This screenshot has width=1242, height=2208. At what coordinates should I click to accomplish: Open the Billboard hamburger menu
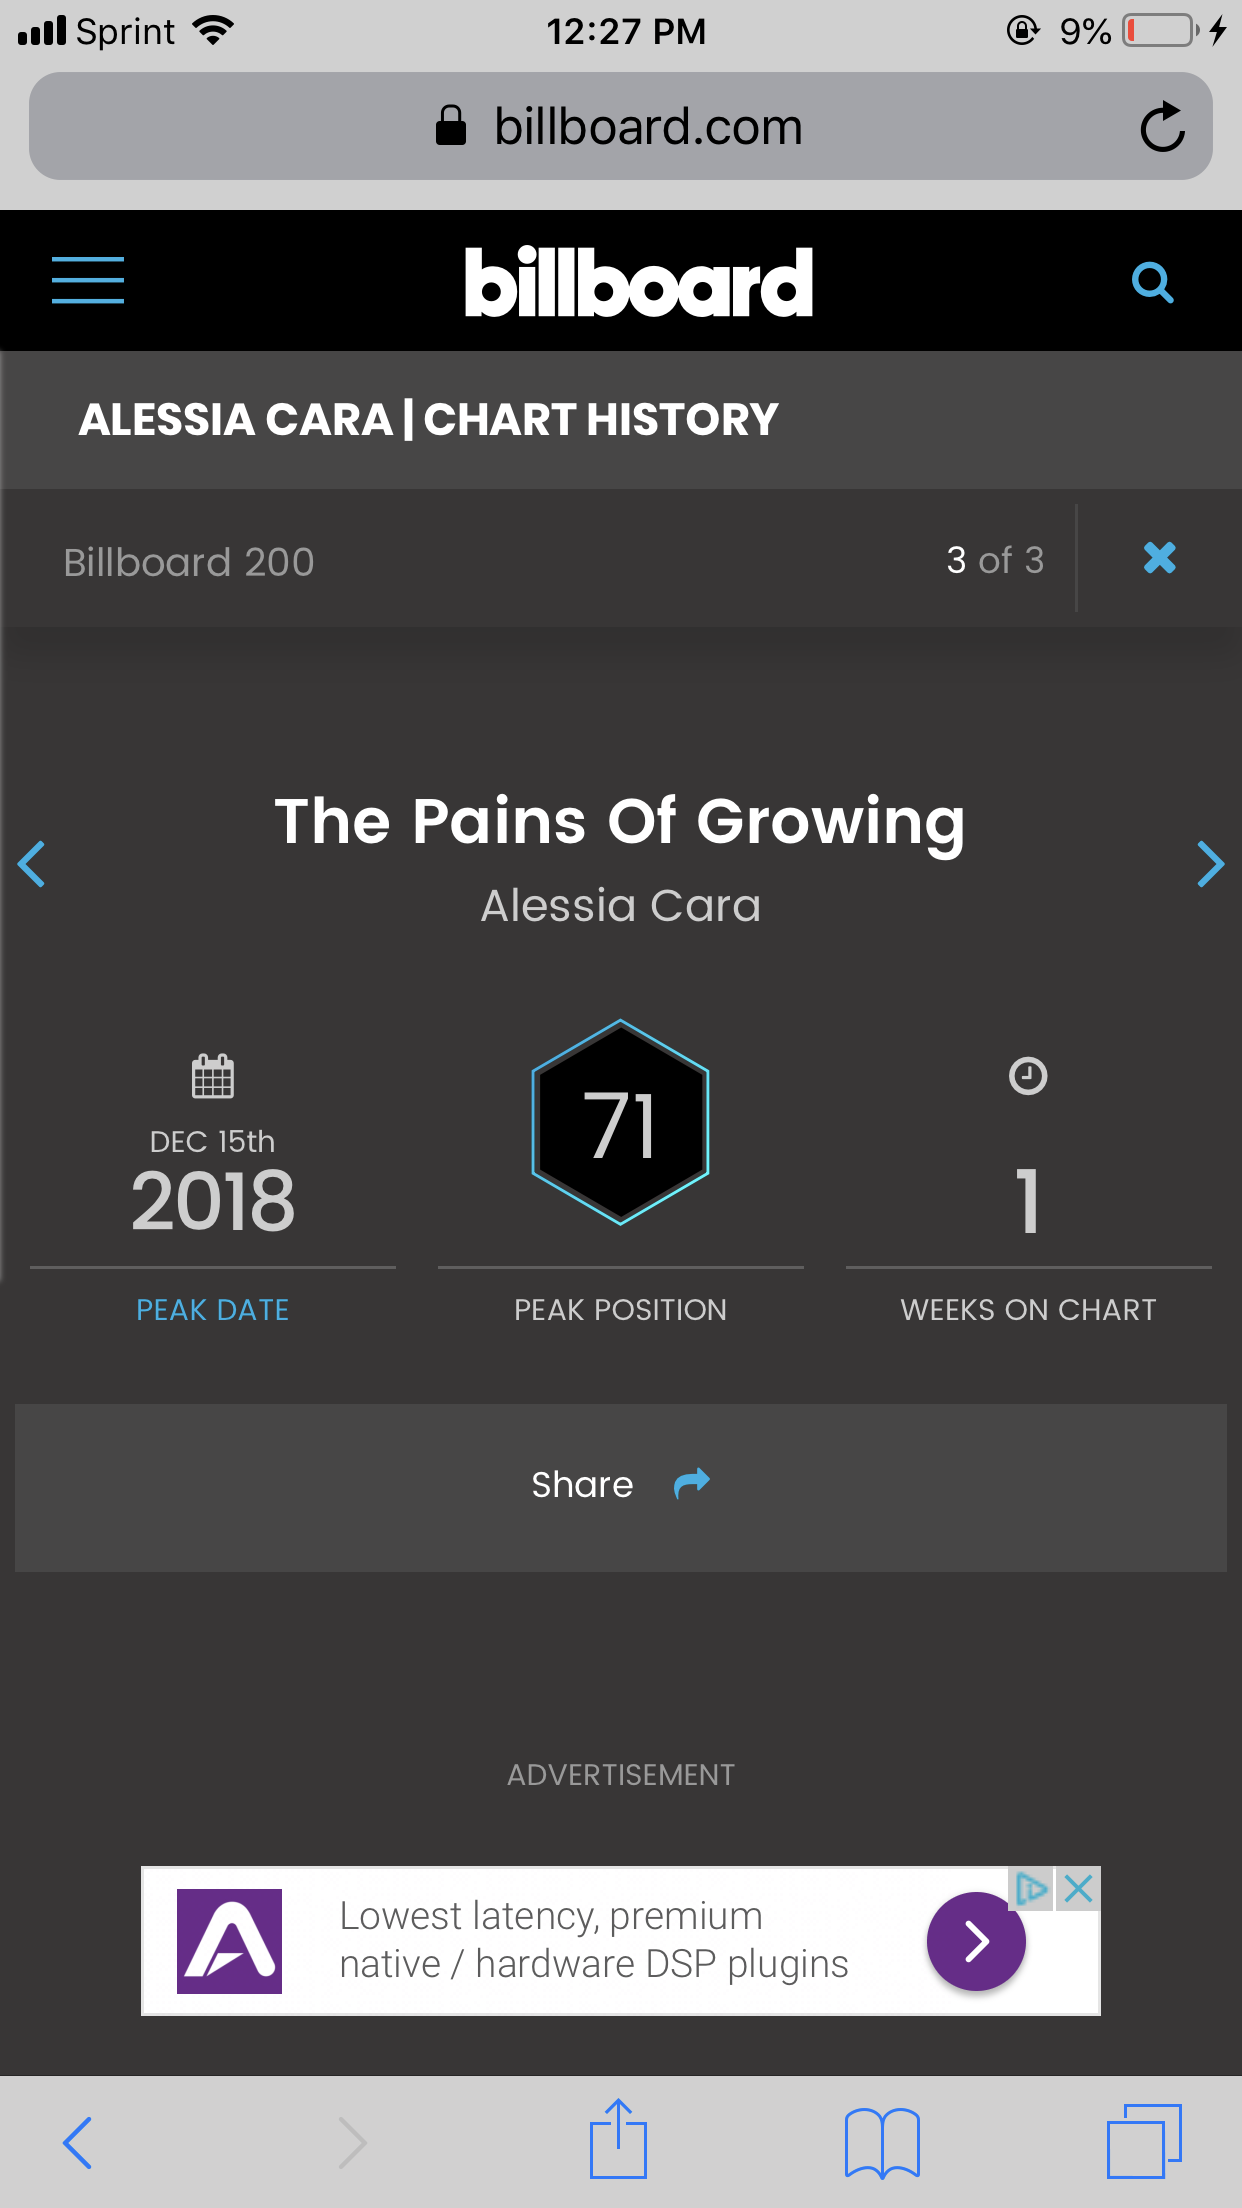pos(88,280)
